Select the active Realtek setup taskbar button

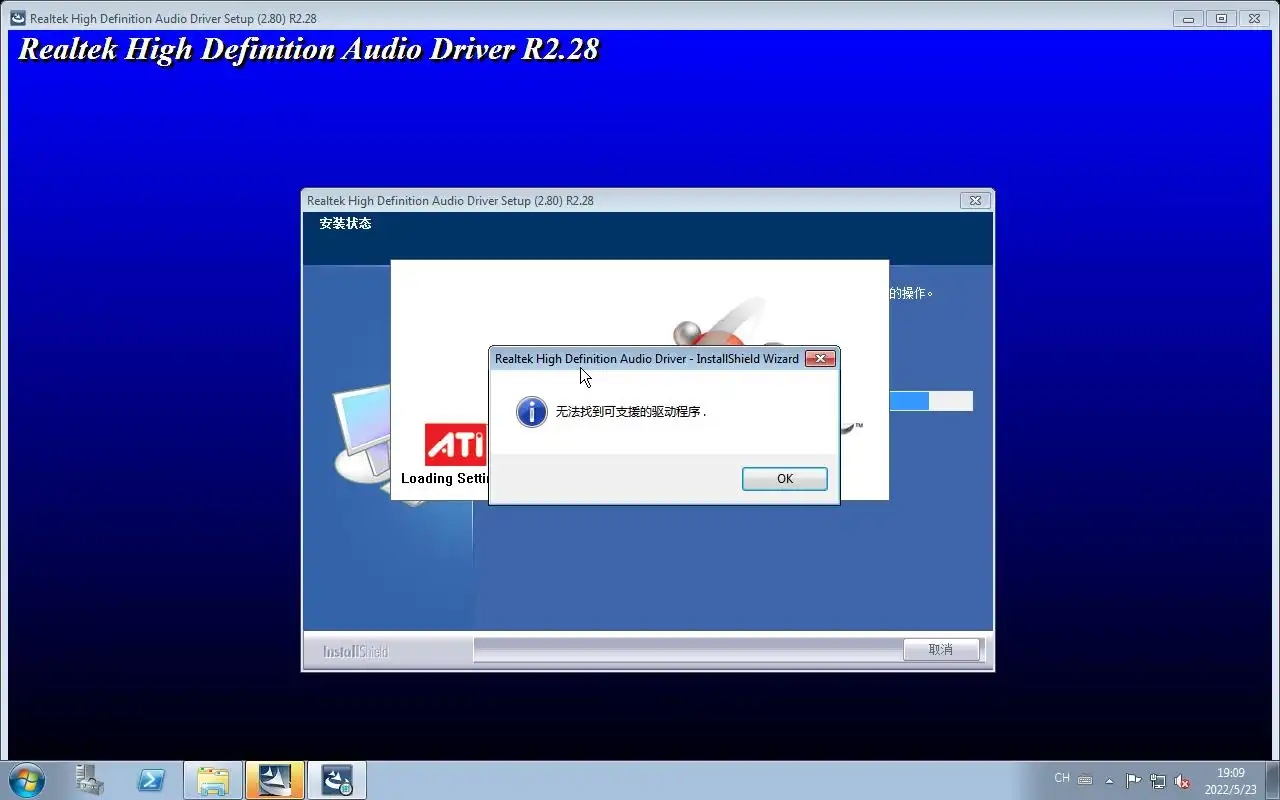pyautogui.click(x=274, y=780)
